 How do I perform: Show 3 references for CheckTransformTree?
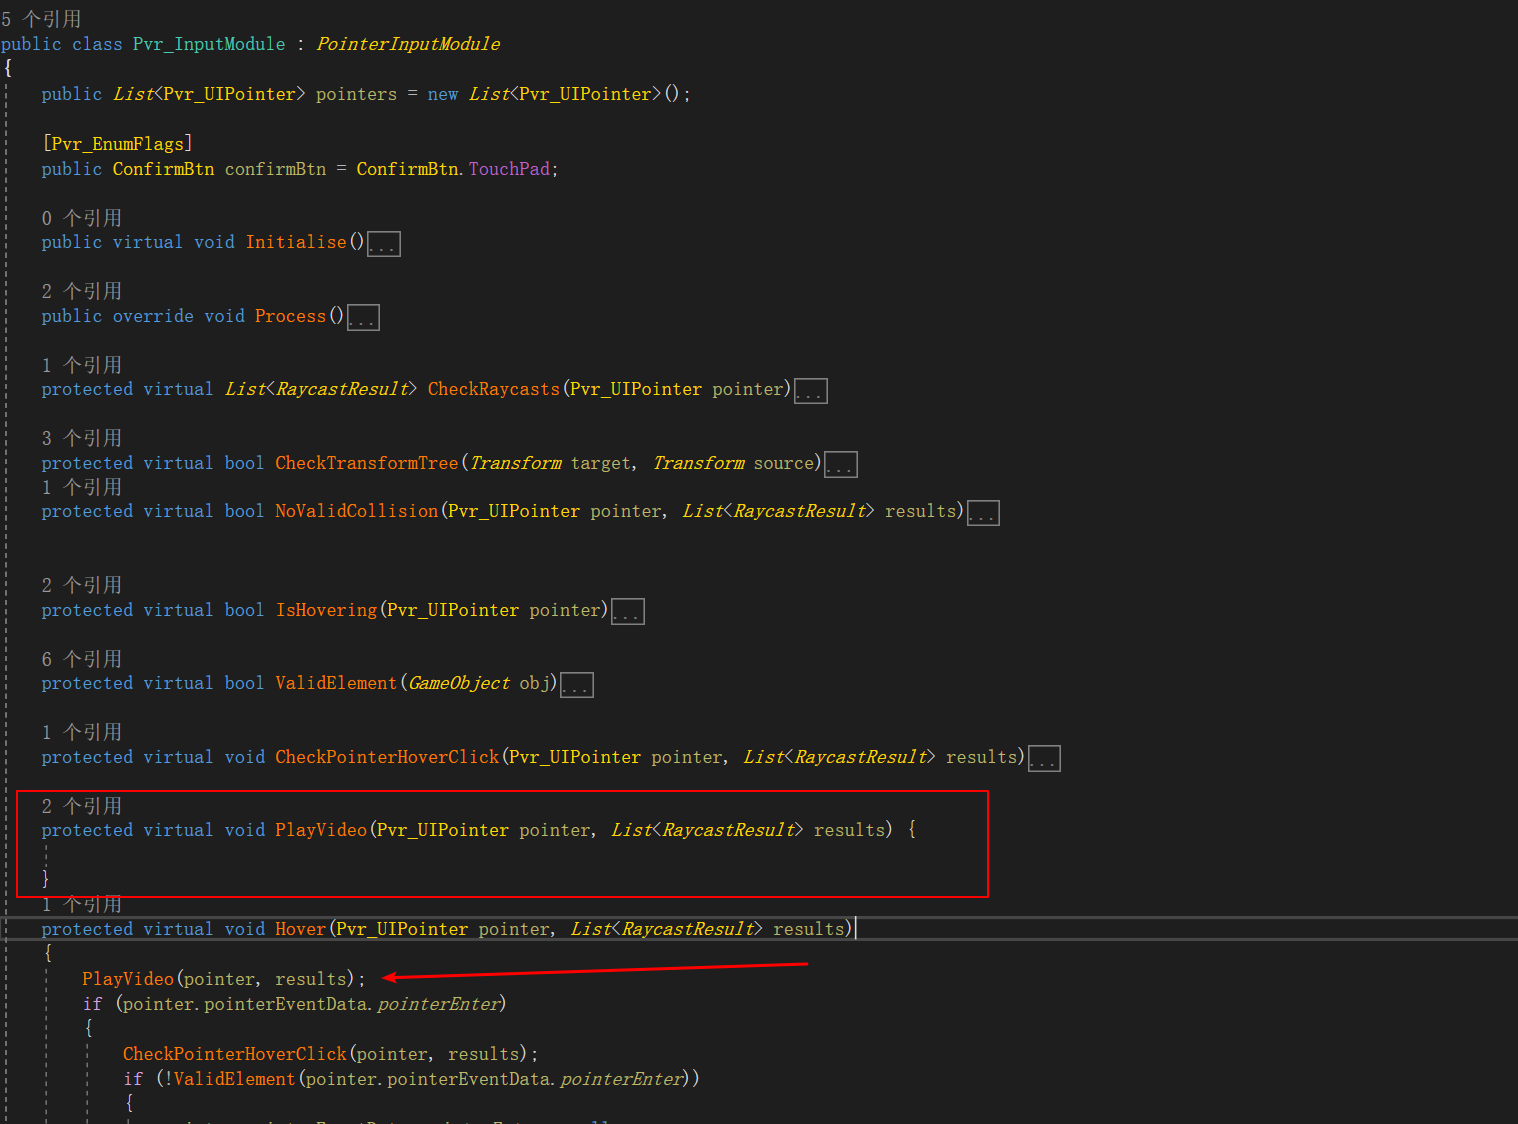point(81,437)
